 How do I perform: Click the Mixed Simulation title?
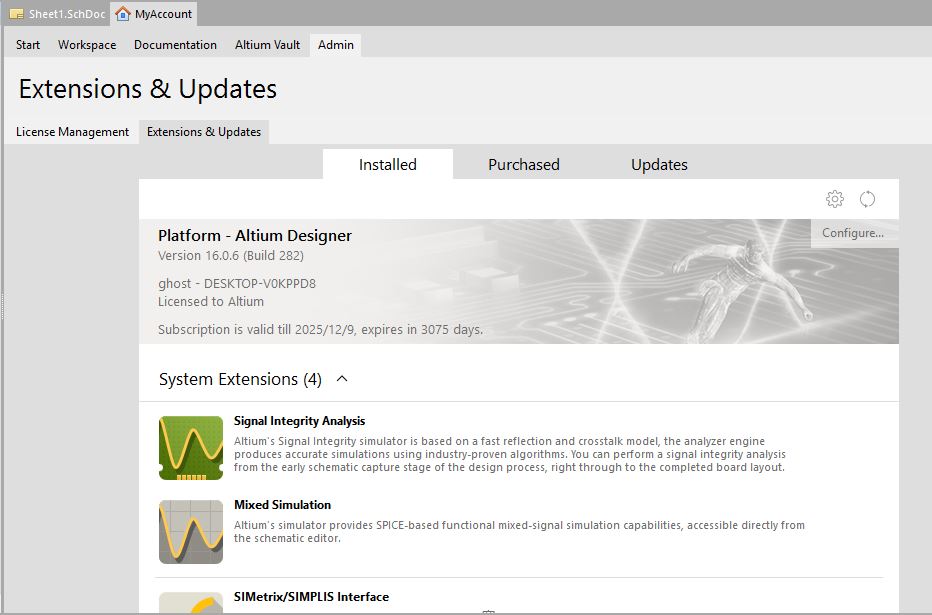282,505
